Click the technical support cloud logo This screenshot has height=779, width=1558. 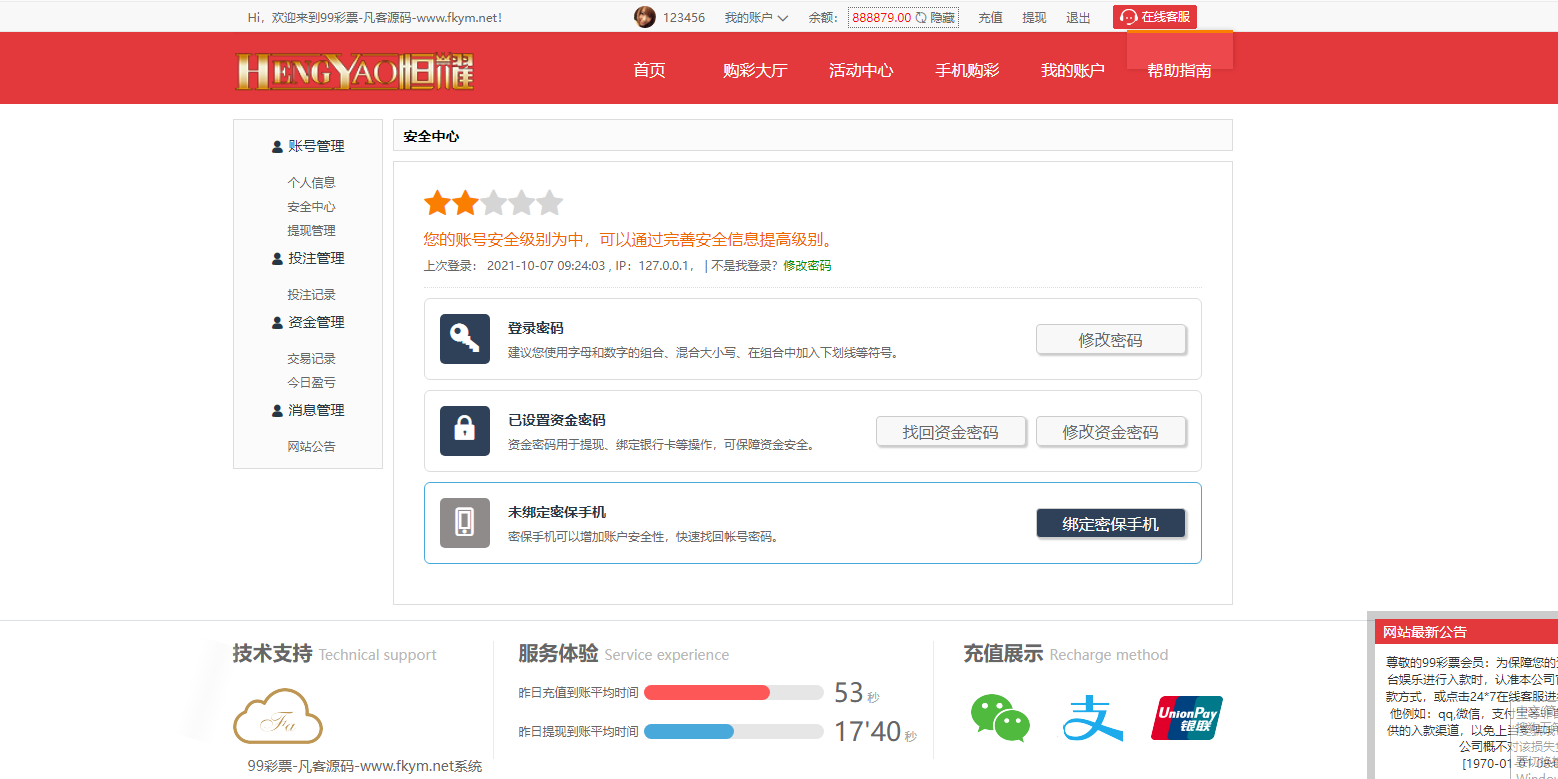pos(277,717)
